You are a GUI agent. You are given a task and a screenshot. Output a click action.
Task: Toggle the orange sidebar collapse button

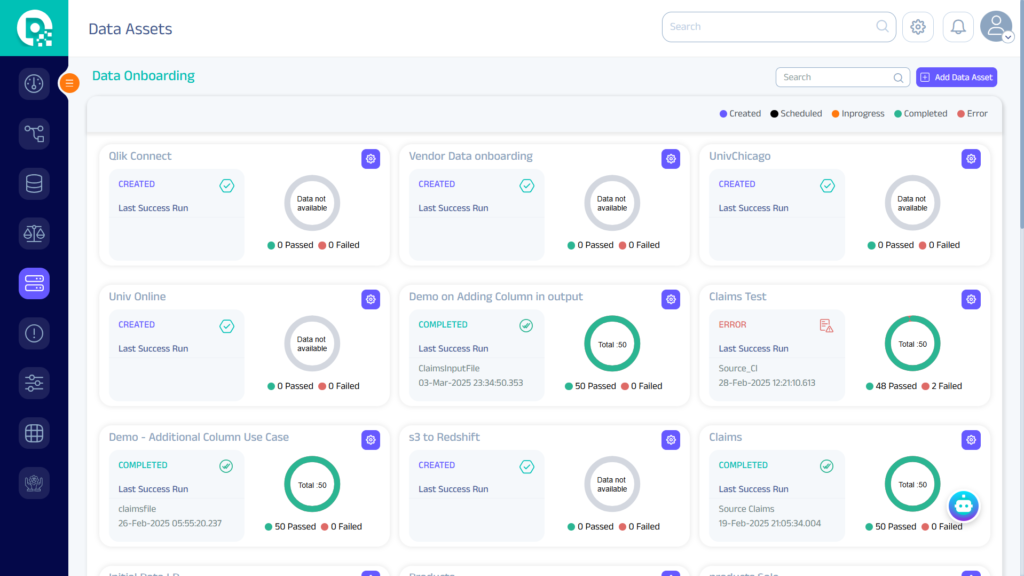click(x=69, y=83)
